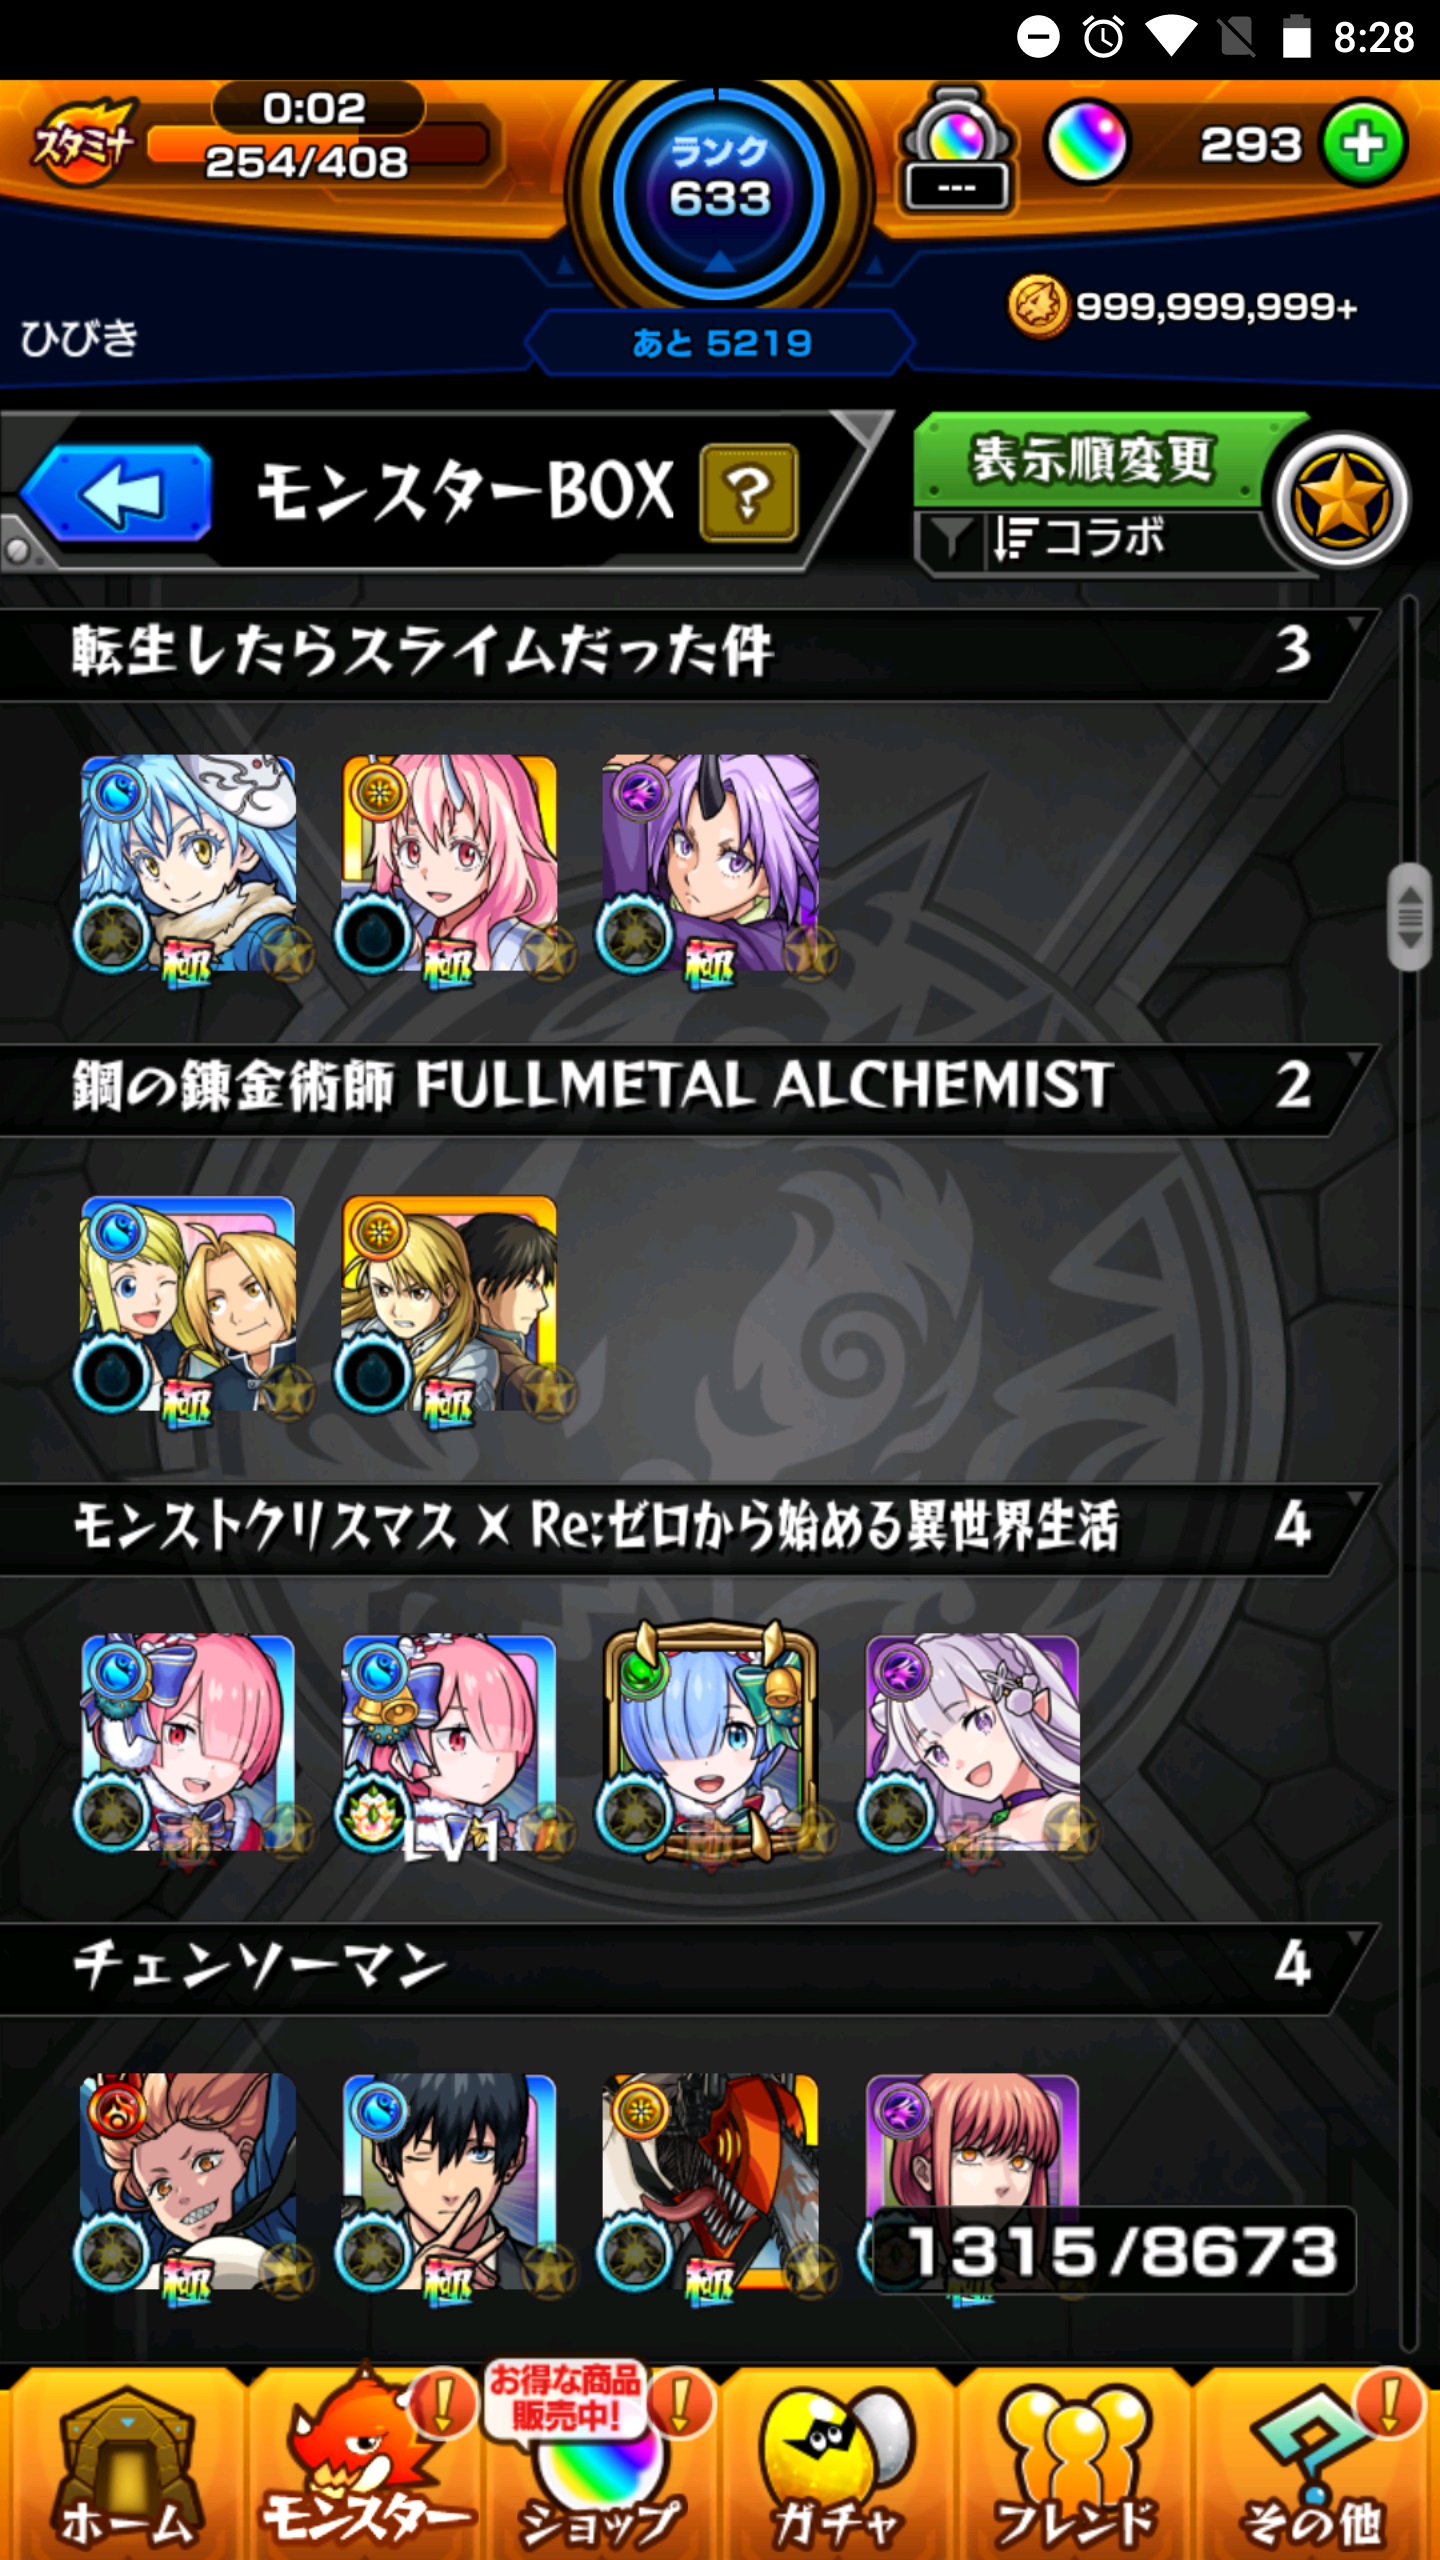Collapse the FULLMETAL ALCHEMIST section header
The image size is (1440, 2560).
click(x=690, y=1087)
